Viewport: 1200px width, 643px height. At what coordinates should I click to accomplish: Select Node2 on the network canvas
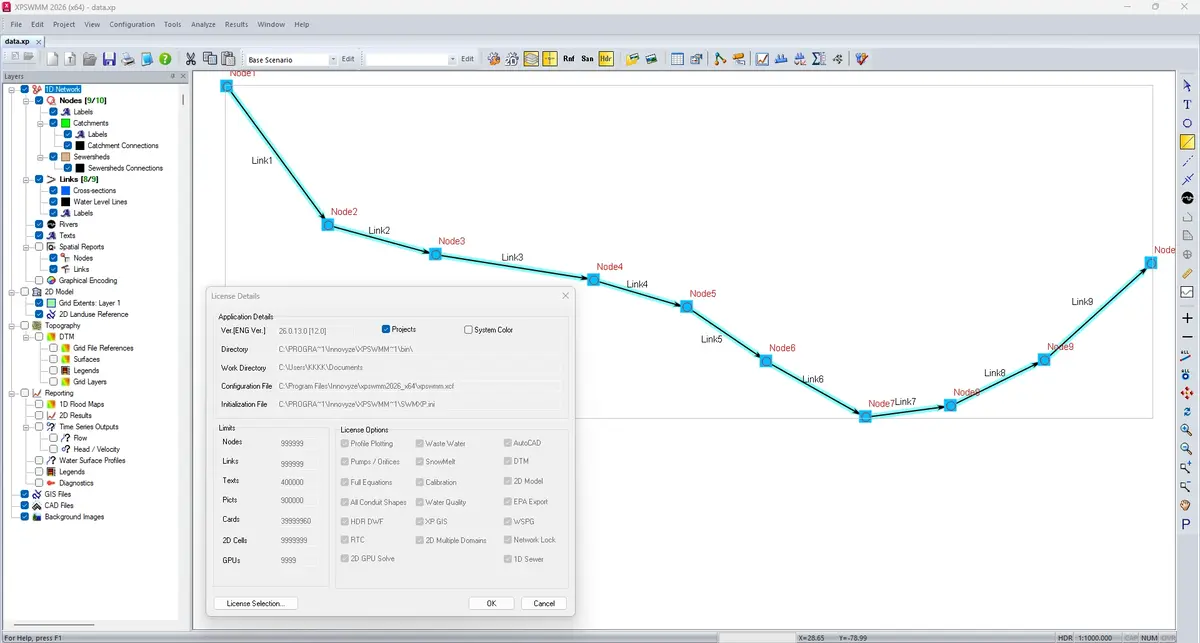tap(327, 225)
